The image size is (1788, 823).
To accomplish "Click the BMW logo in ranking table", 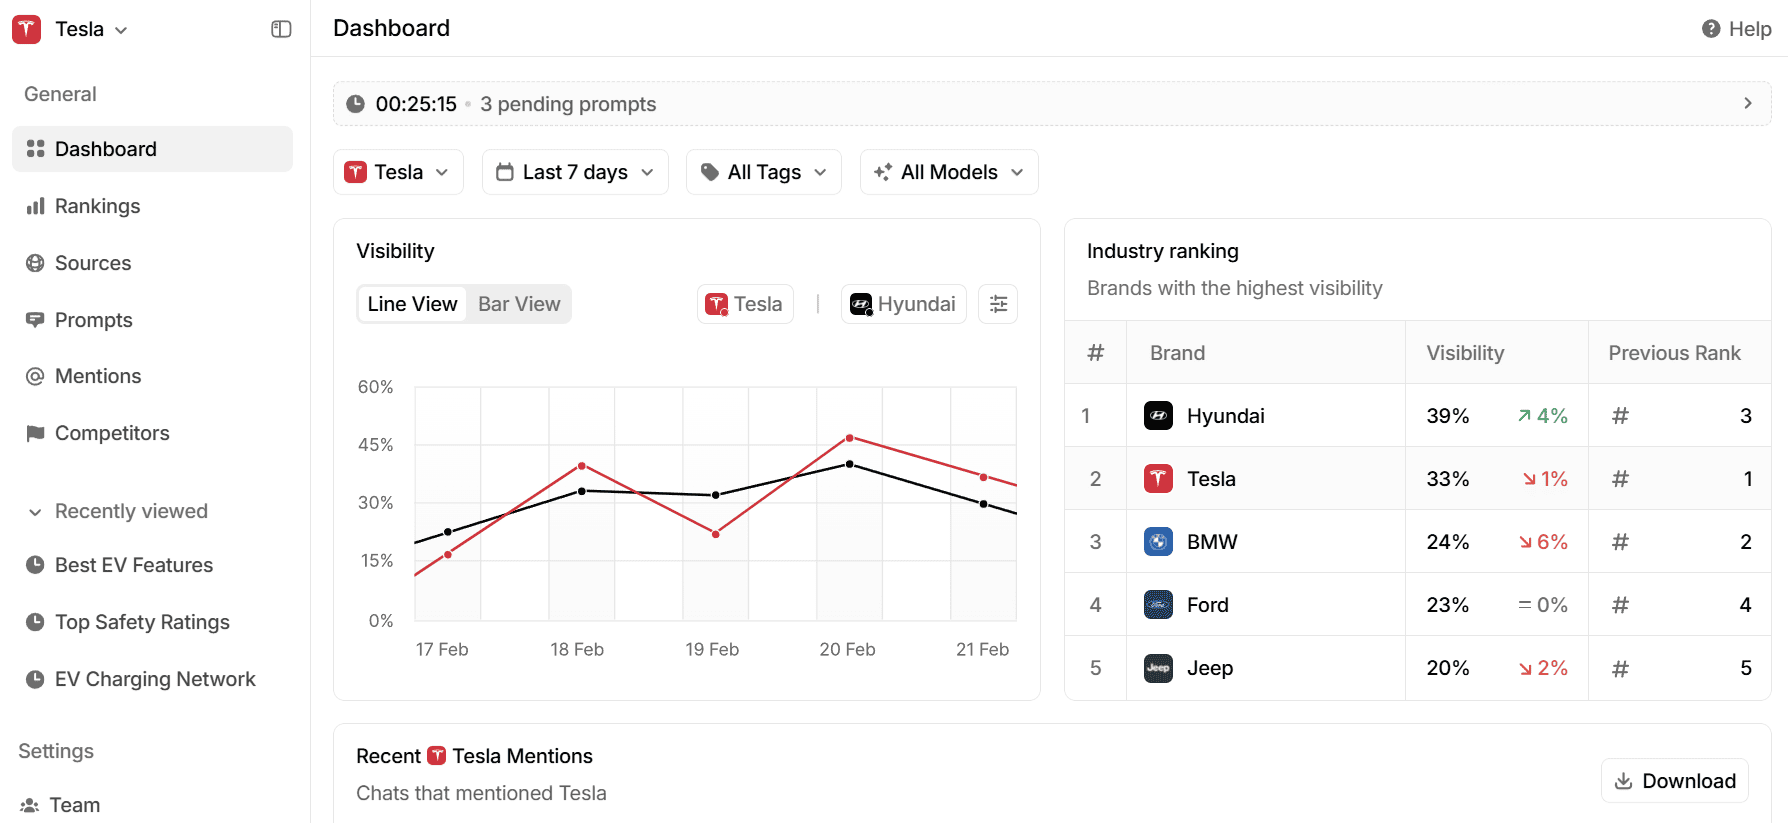I will point(1158,541).
